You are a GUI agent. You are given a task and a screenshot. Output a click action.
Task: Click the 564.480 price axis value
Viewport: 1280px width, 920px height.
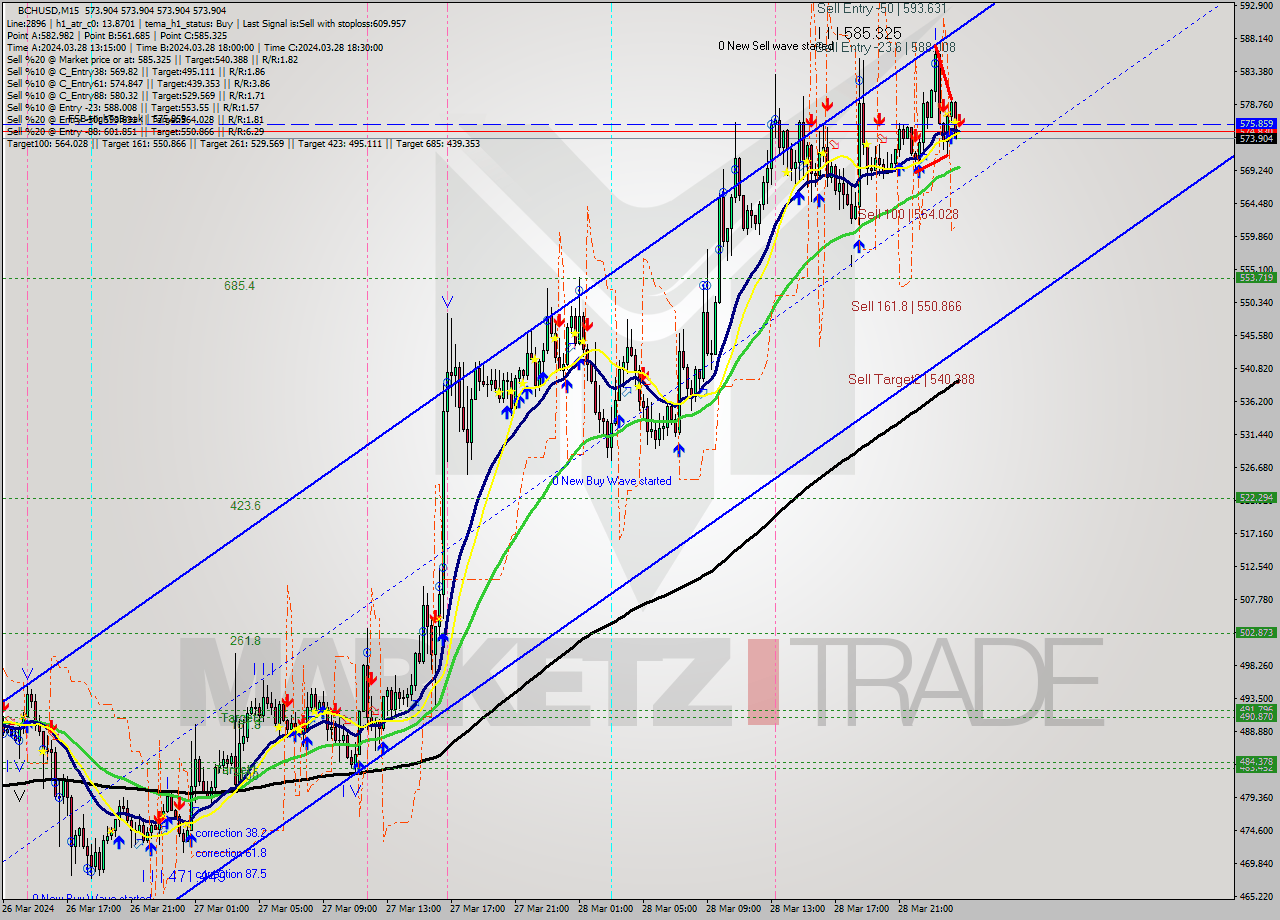(1256, 203)
